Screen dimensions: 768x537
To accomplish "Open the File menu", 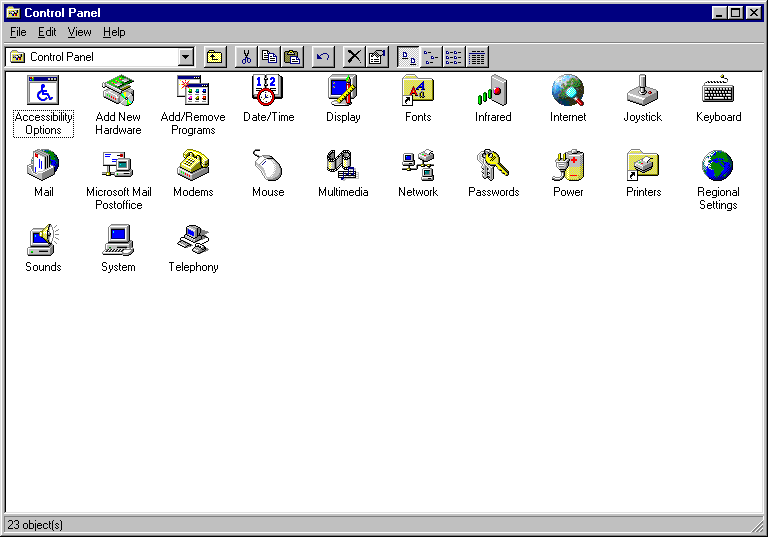I will pos(18,32).
